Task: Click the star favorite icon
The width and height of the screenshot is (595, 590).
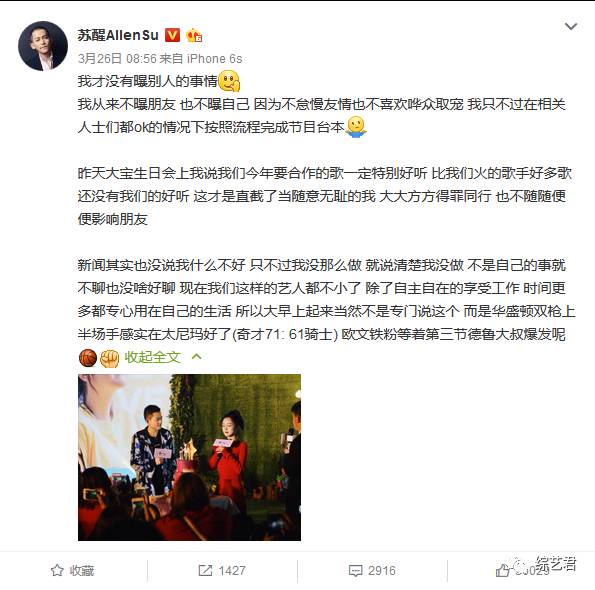Action: pyautogui.click(x=57, y=570)
